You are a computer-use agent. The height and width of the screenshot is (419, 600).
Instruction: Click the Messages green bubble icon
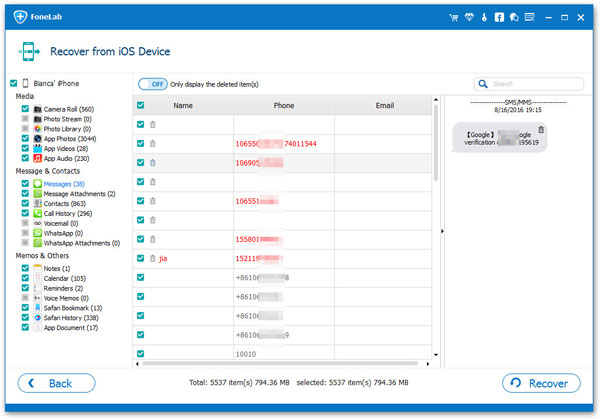(38, 184)
